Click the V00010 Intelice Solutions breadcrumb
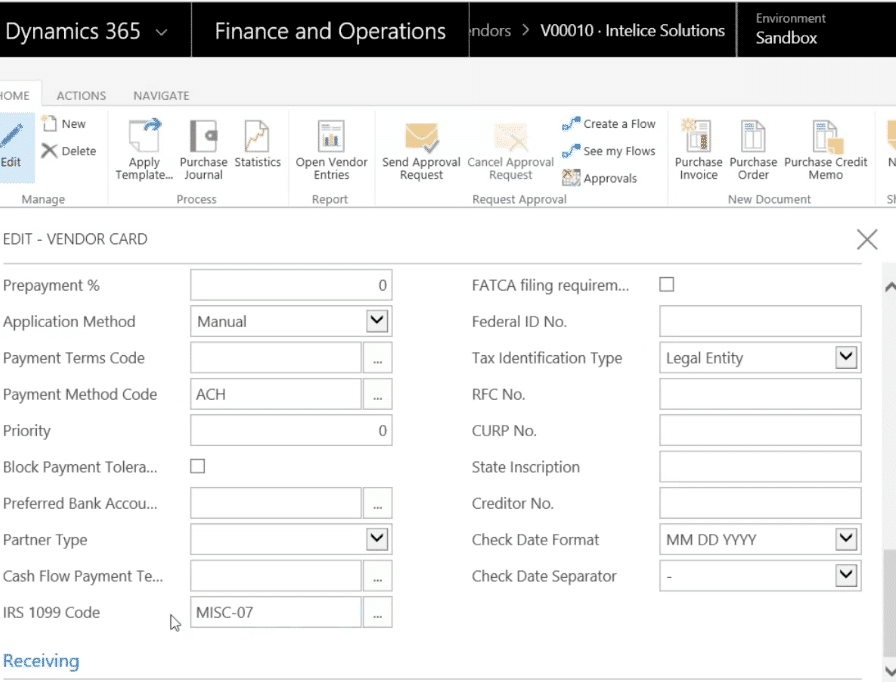896x682 pixels. coord(633,30)
